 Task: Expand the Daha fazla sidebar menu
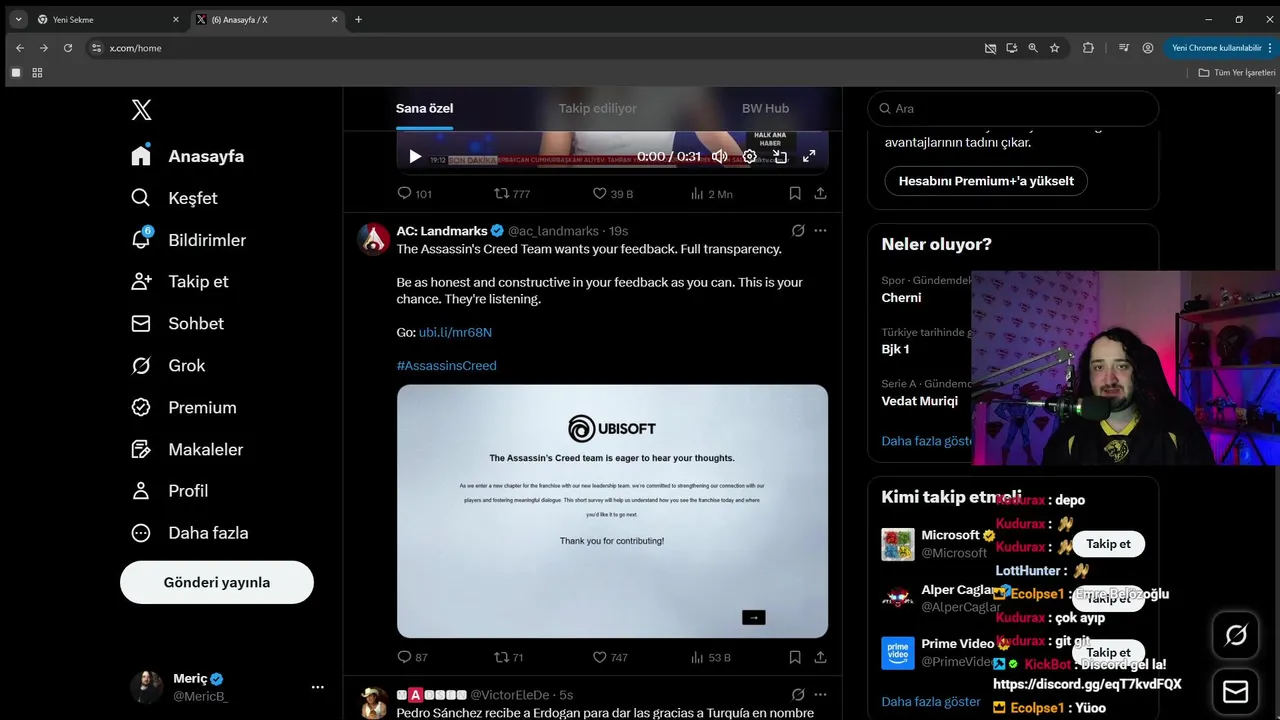click(190, 533)
